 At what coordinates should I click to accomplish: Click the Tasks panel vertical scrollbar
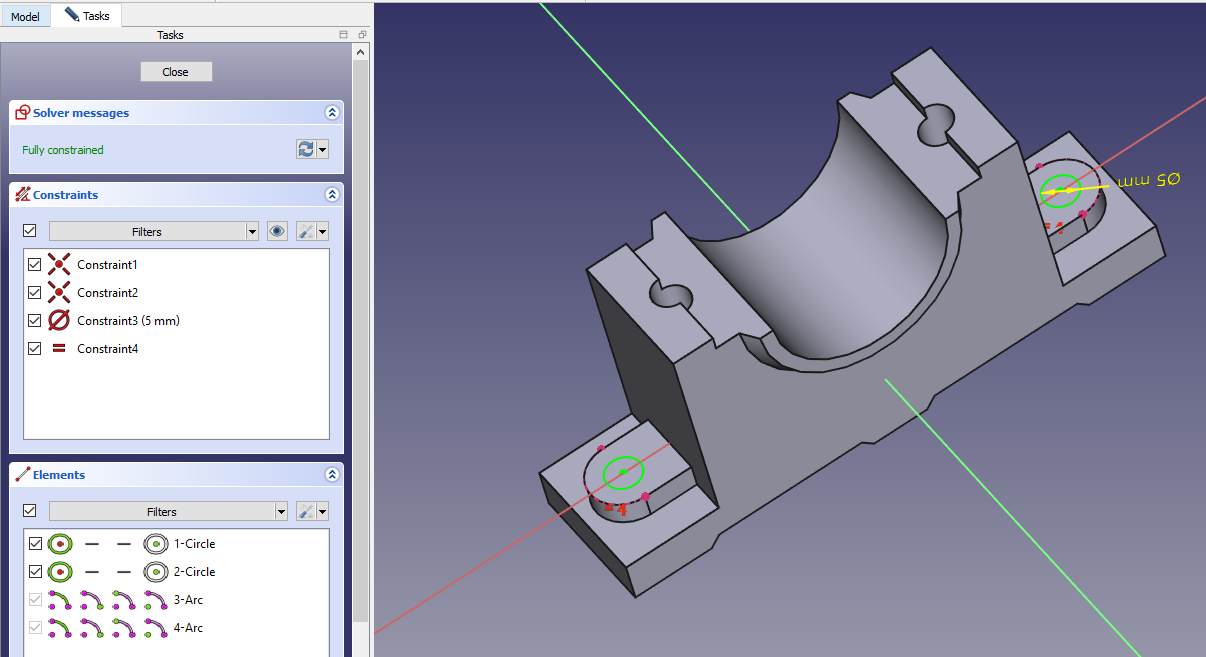pos(361,300)
